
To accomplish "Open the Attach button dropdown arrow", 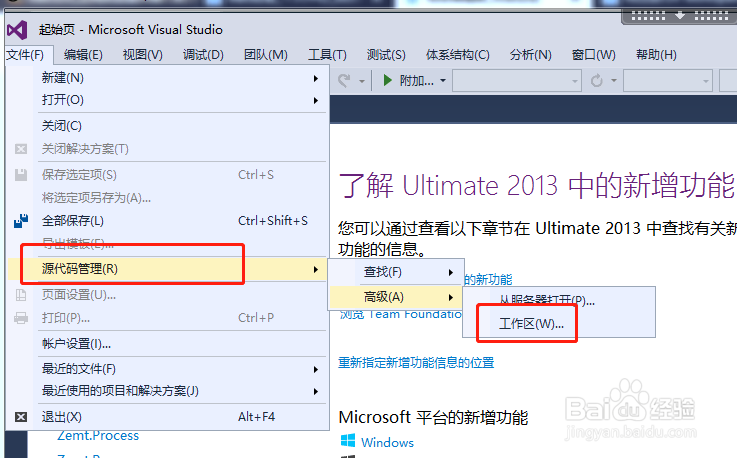I will tap(443, 81).
